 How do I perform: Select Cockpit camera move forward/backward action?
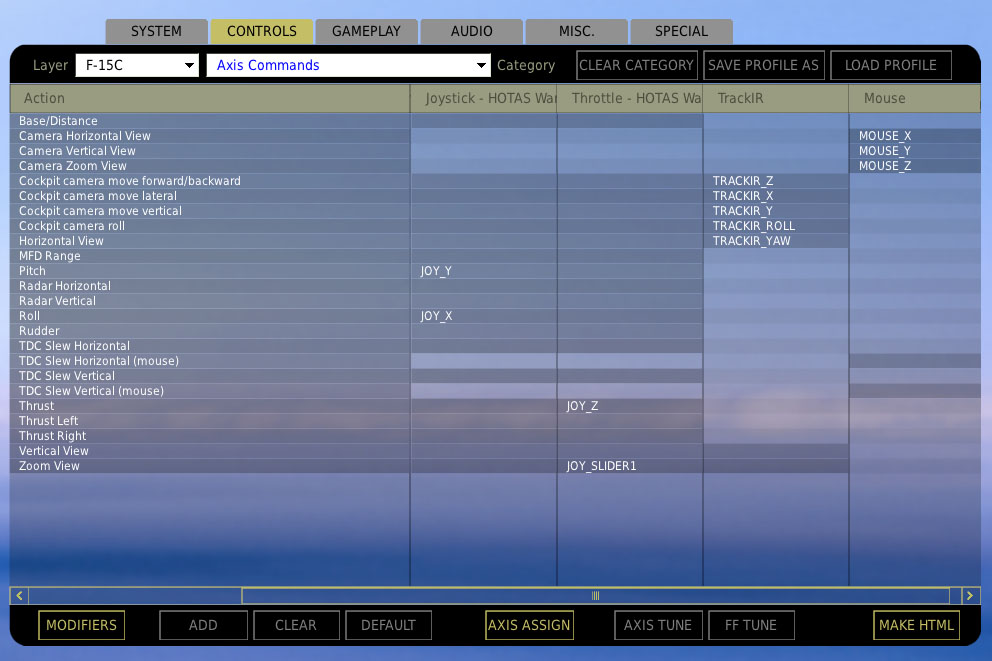pos(210,181)
